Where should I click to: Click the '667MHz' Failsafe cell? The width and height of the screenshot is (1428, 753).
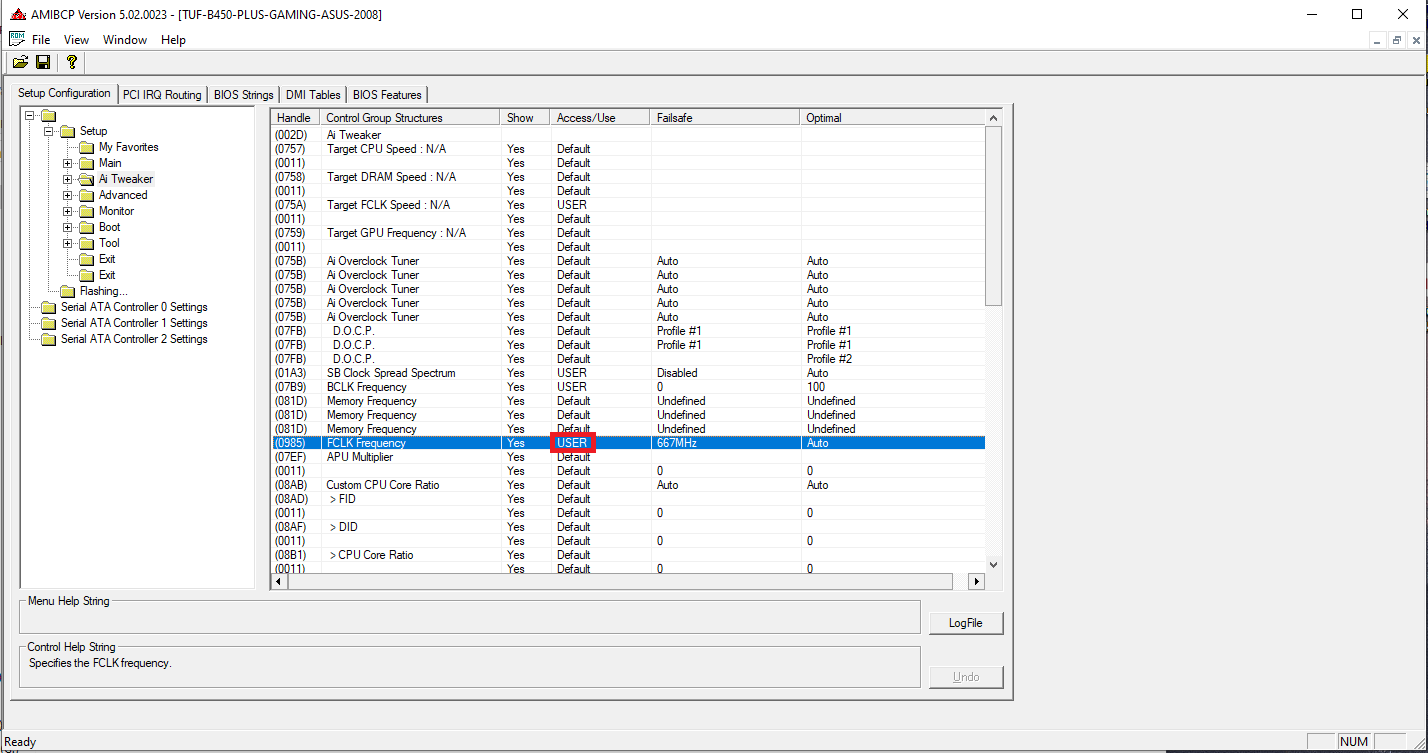[x=677, y=443]
